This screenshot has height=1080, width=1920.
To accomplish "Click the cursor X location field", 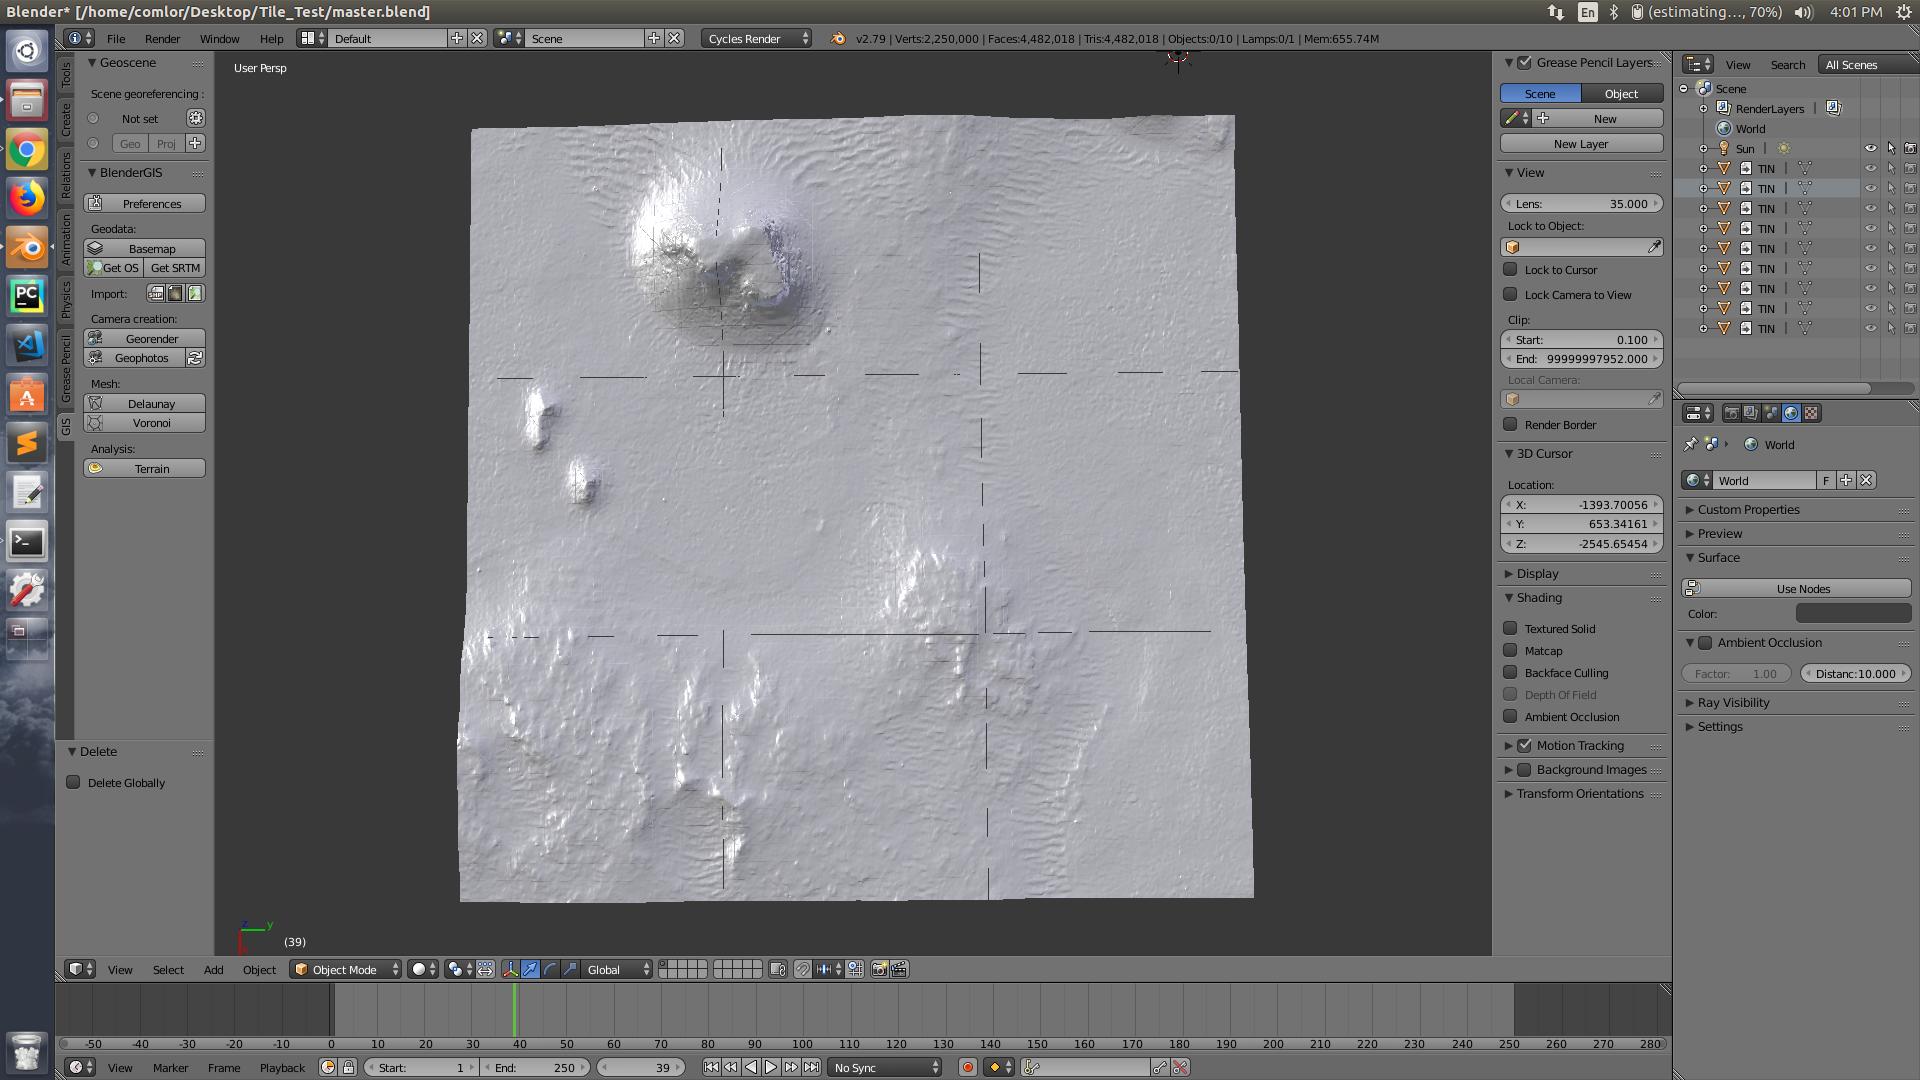I will (x=1581, y=504).
